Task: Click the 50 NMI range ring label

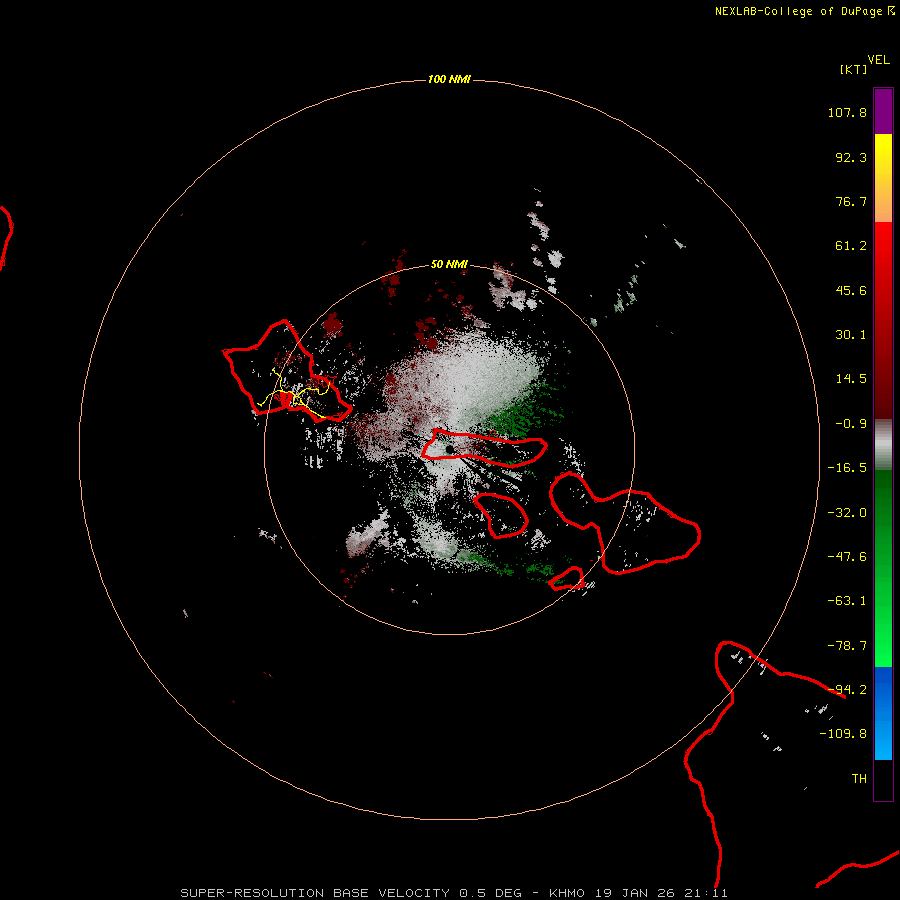Action: click(449, 264)
